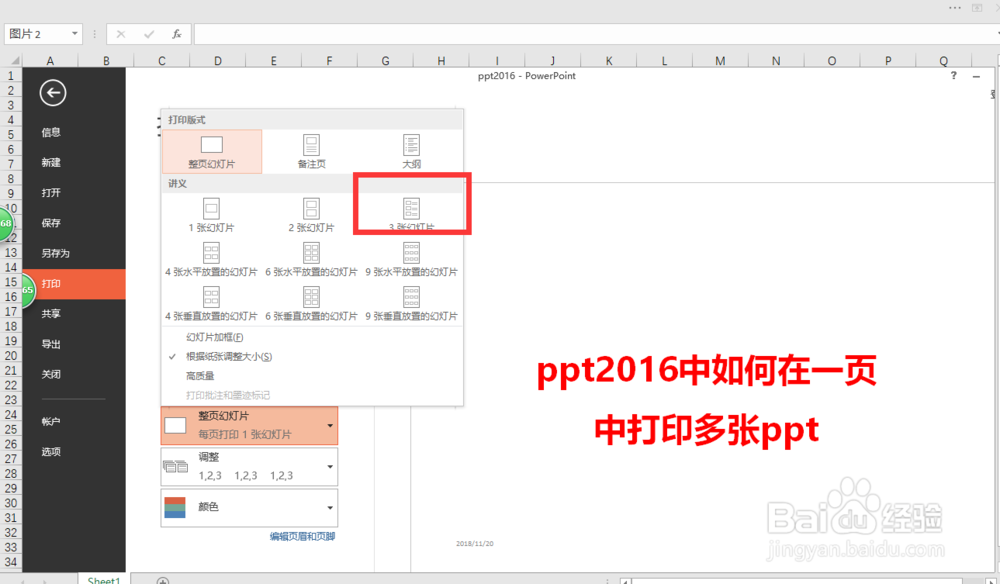The width and height of the screenshot is (1000, 584).
Task: Pick 9 张水平放置的幻灯片 handout
Action: 411,259
